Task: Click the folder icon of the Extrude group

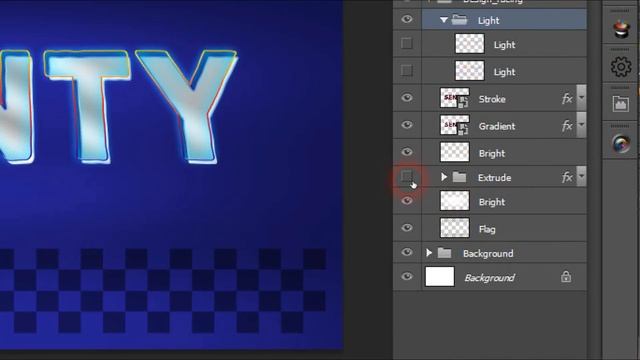Action: [459, 177]
